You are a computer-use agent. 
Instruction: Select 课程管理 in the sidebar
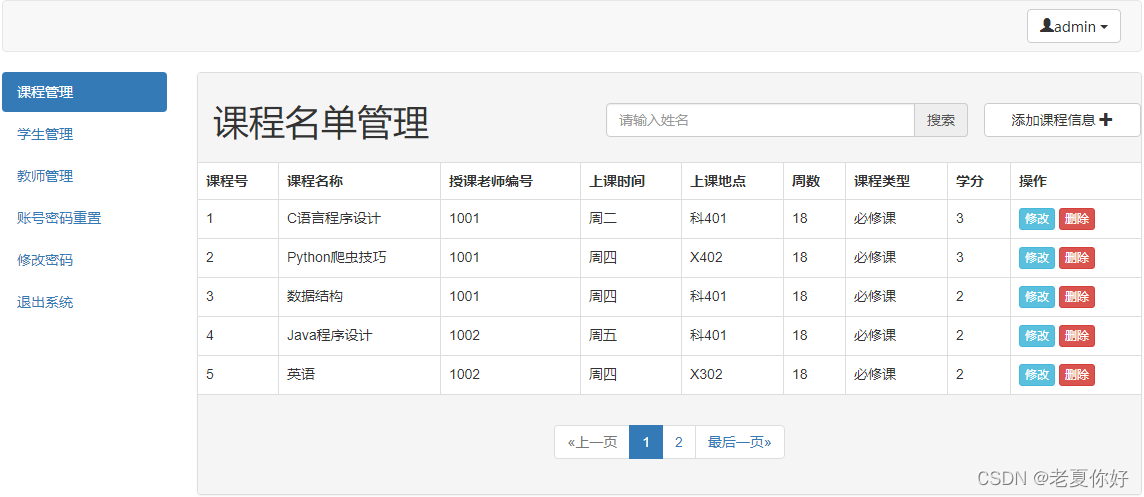click(85, 92)
